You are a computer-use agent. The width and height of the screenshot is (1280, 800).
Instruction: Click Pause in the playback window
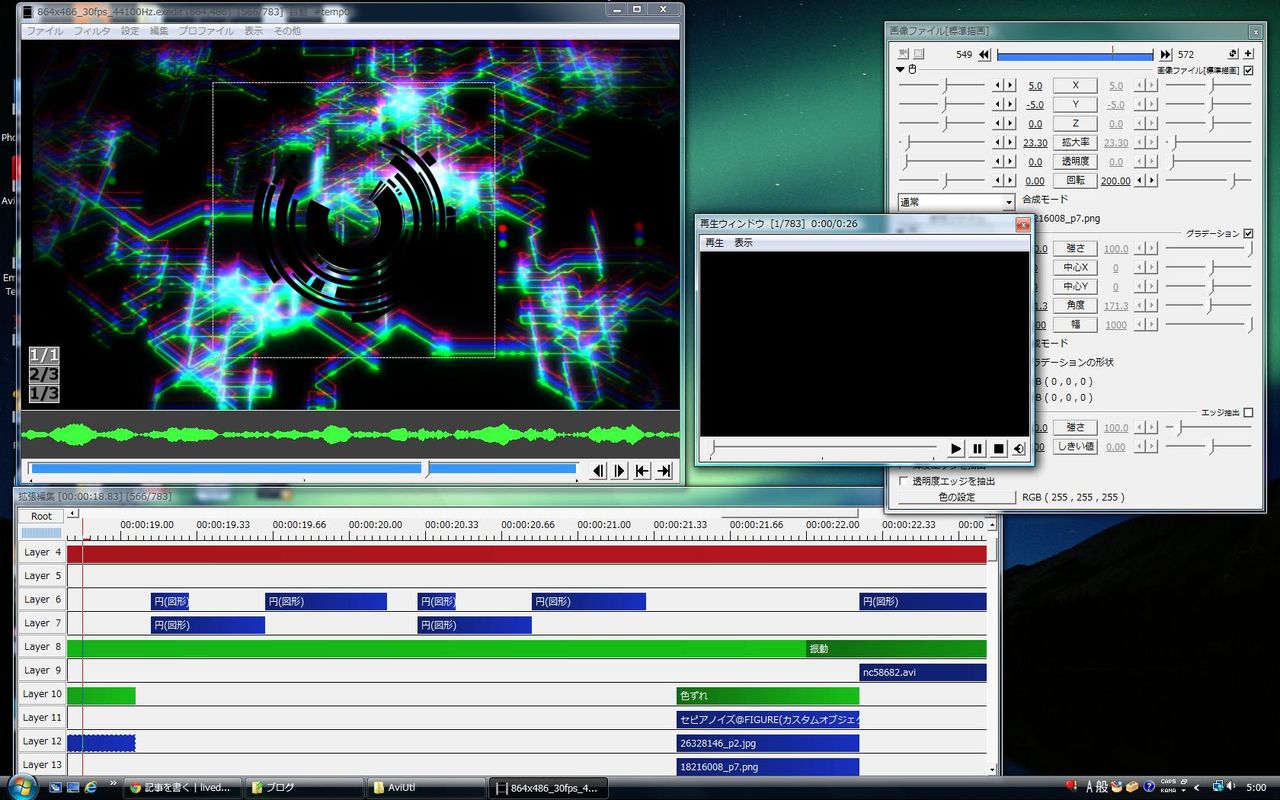[977, 449]
